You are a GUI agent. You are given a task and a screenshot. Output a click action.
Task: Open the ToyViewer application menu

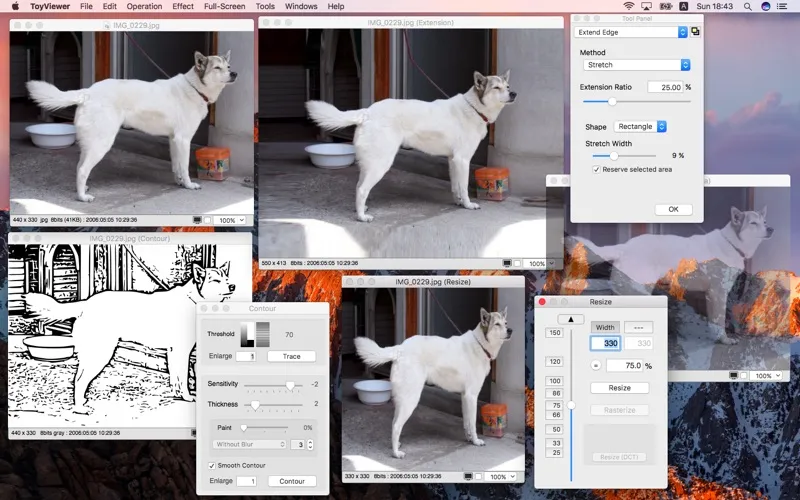(x=50, y=6)
